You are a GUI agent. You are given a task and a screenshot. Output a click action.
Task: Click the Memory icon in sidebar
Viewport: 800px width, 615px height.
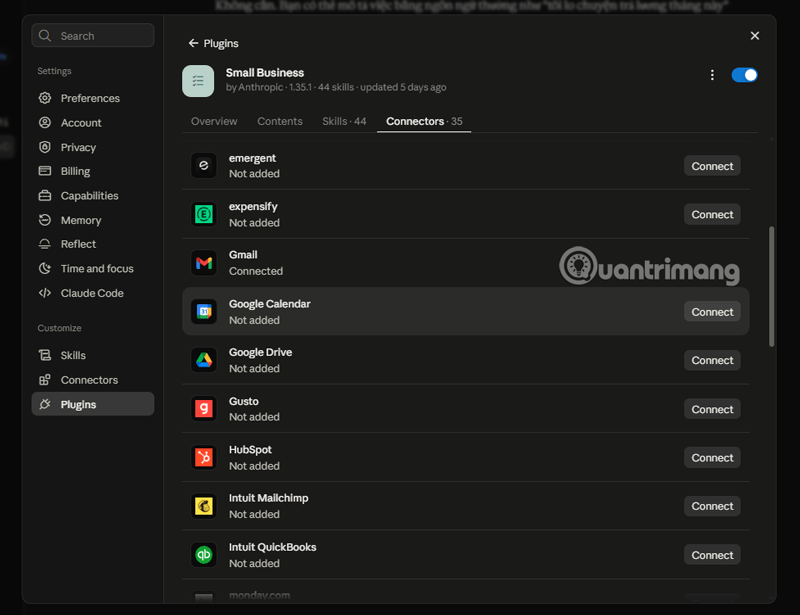pyautogui.click(x=45, y=220)
